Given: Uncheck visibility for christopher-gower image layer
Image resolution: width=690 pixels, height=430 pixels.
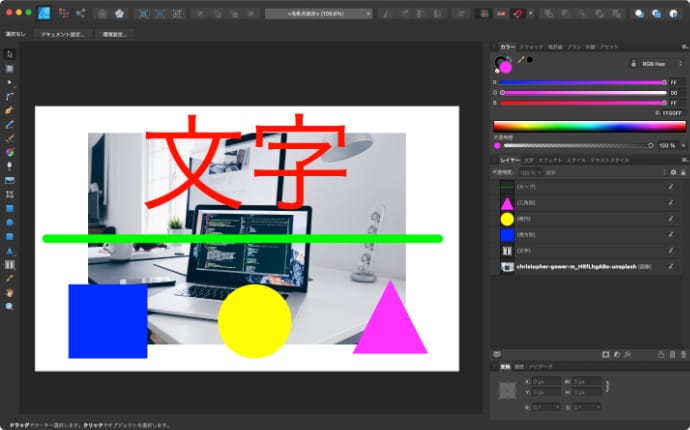Looking at the screenshot, I should [670, 267].
